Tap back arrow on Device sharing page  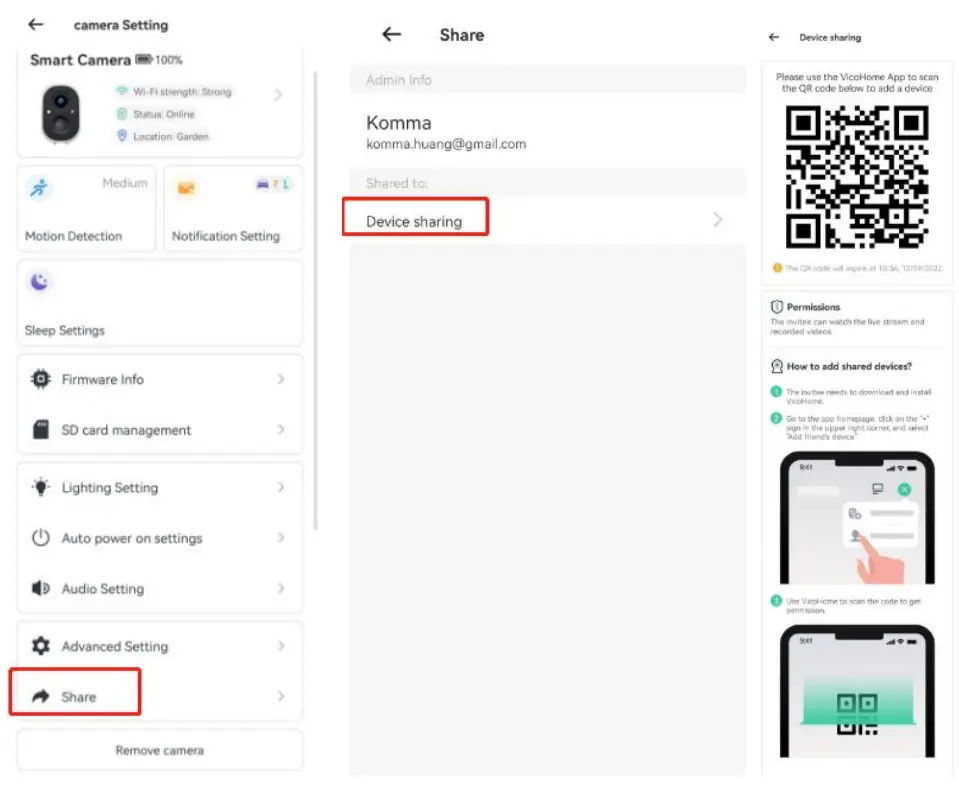(x=774, y=37)
